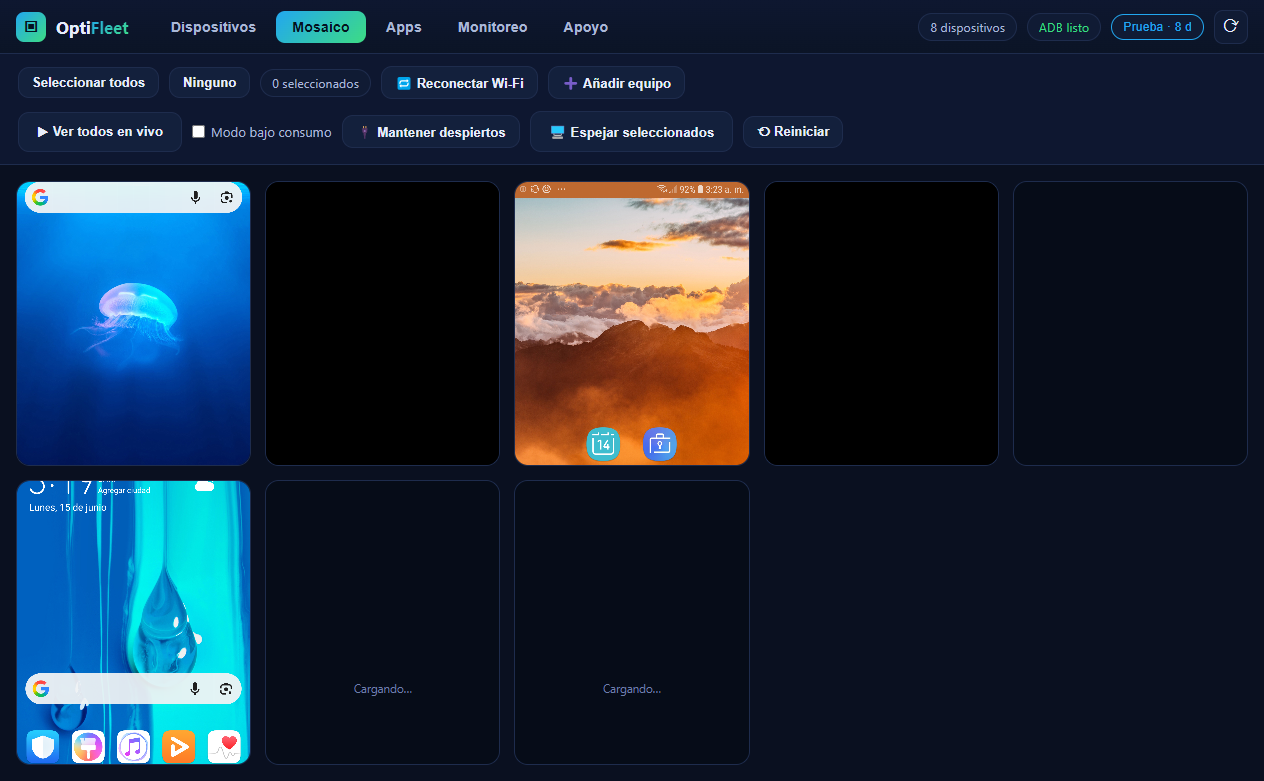Click the Ninguno button
1264x781 pixels.
tap(210, 82)
